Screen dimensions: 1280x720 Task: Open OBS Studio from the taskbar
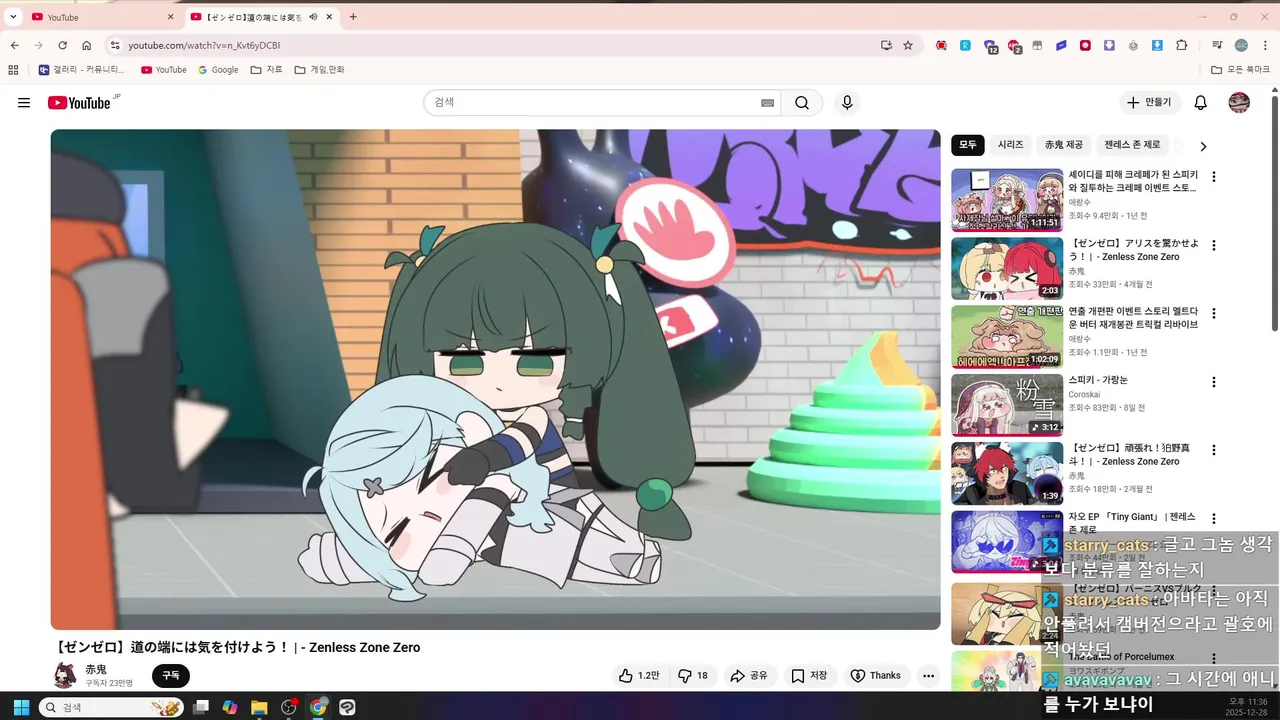click(x=289, y=707)
